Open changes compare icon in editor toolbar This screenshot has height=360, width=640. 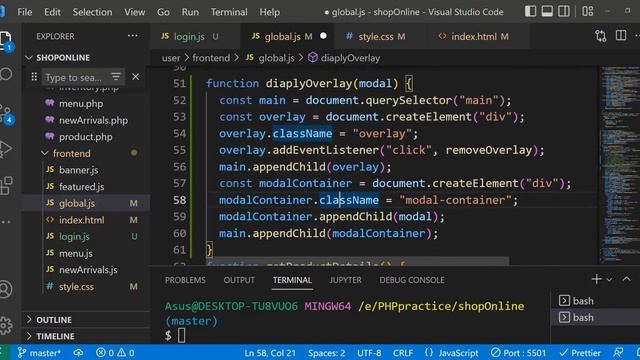point(601,36)
